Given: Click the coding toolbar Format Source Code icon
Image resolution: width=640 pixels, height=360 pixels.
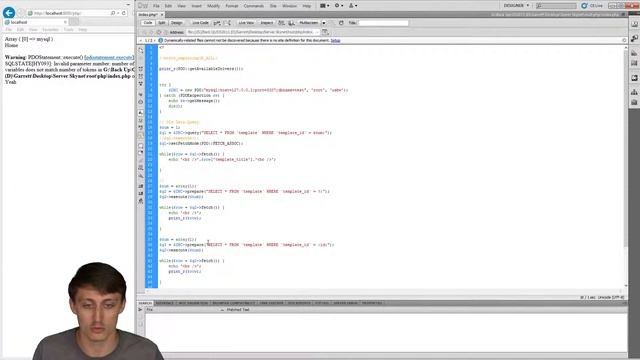Looking at the screenshot, I should (x=141, y=201).
